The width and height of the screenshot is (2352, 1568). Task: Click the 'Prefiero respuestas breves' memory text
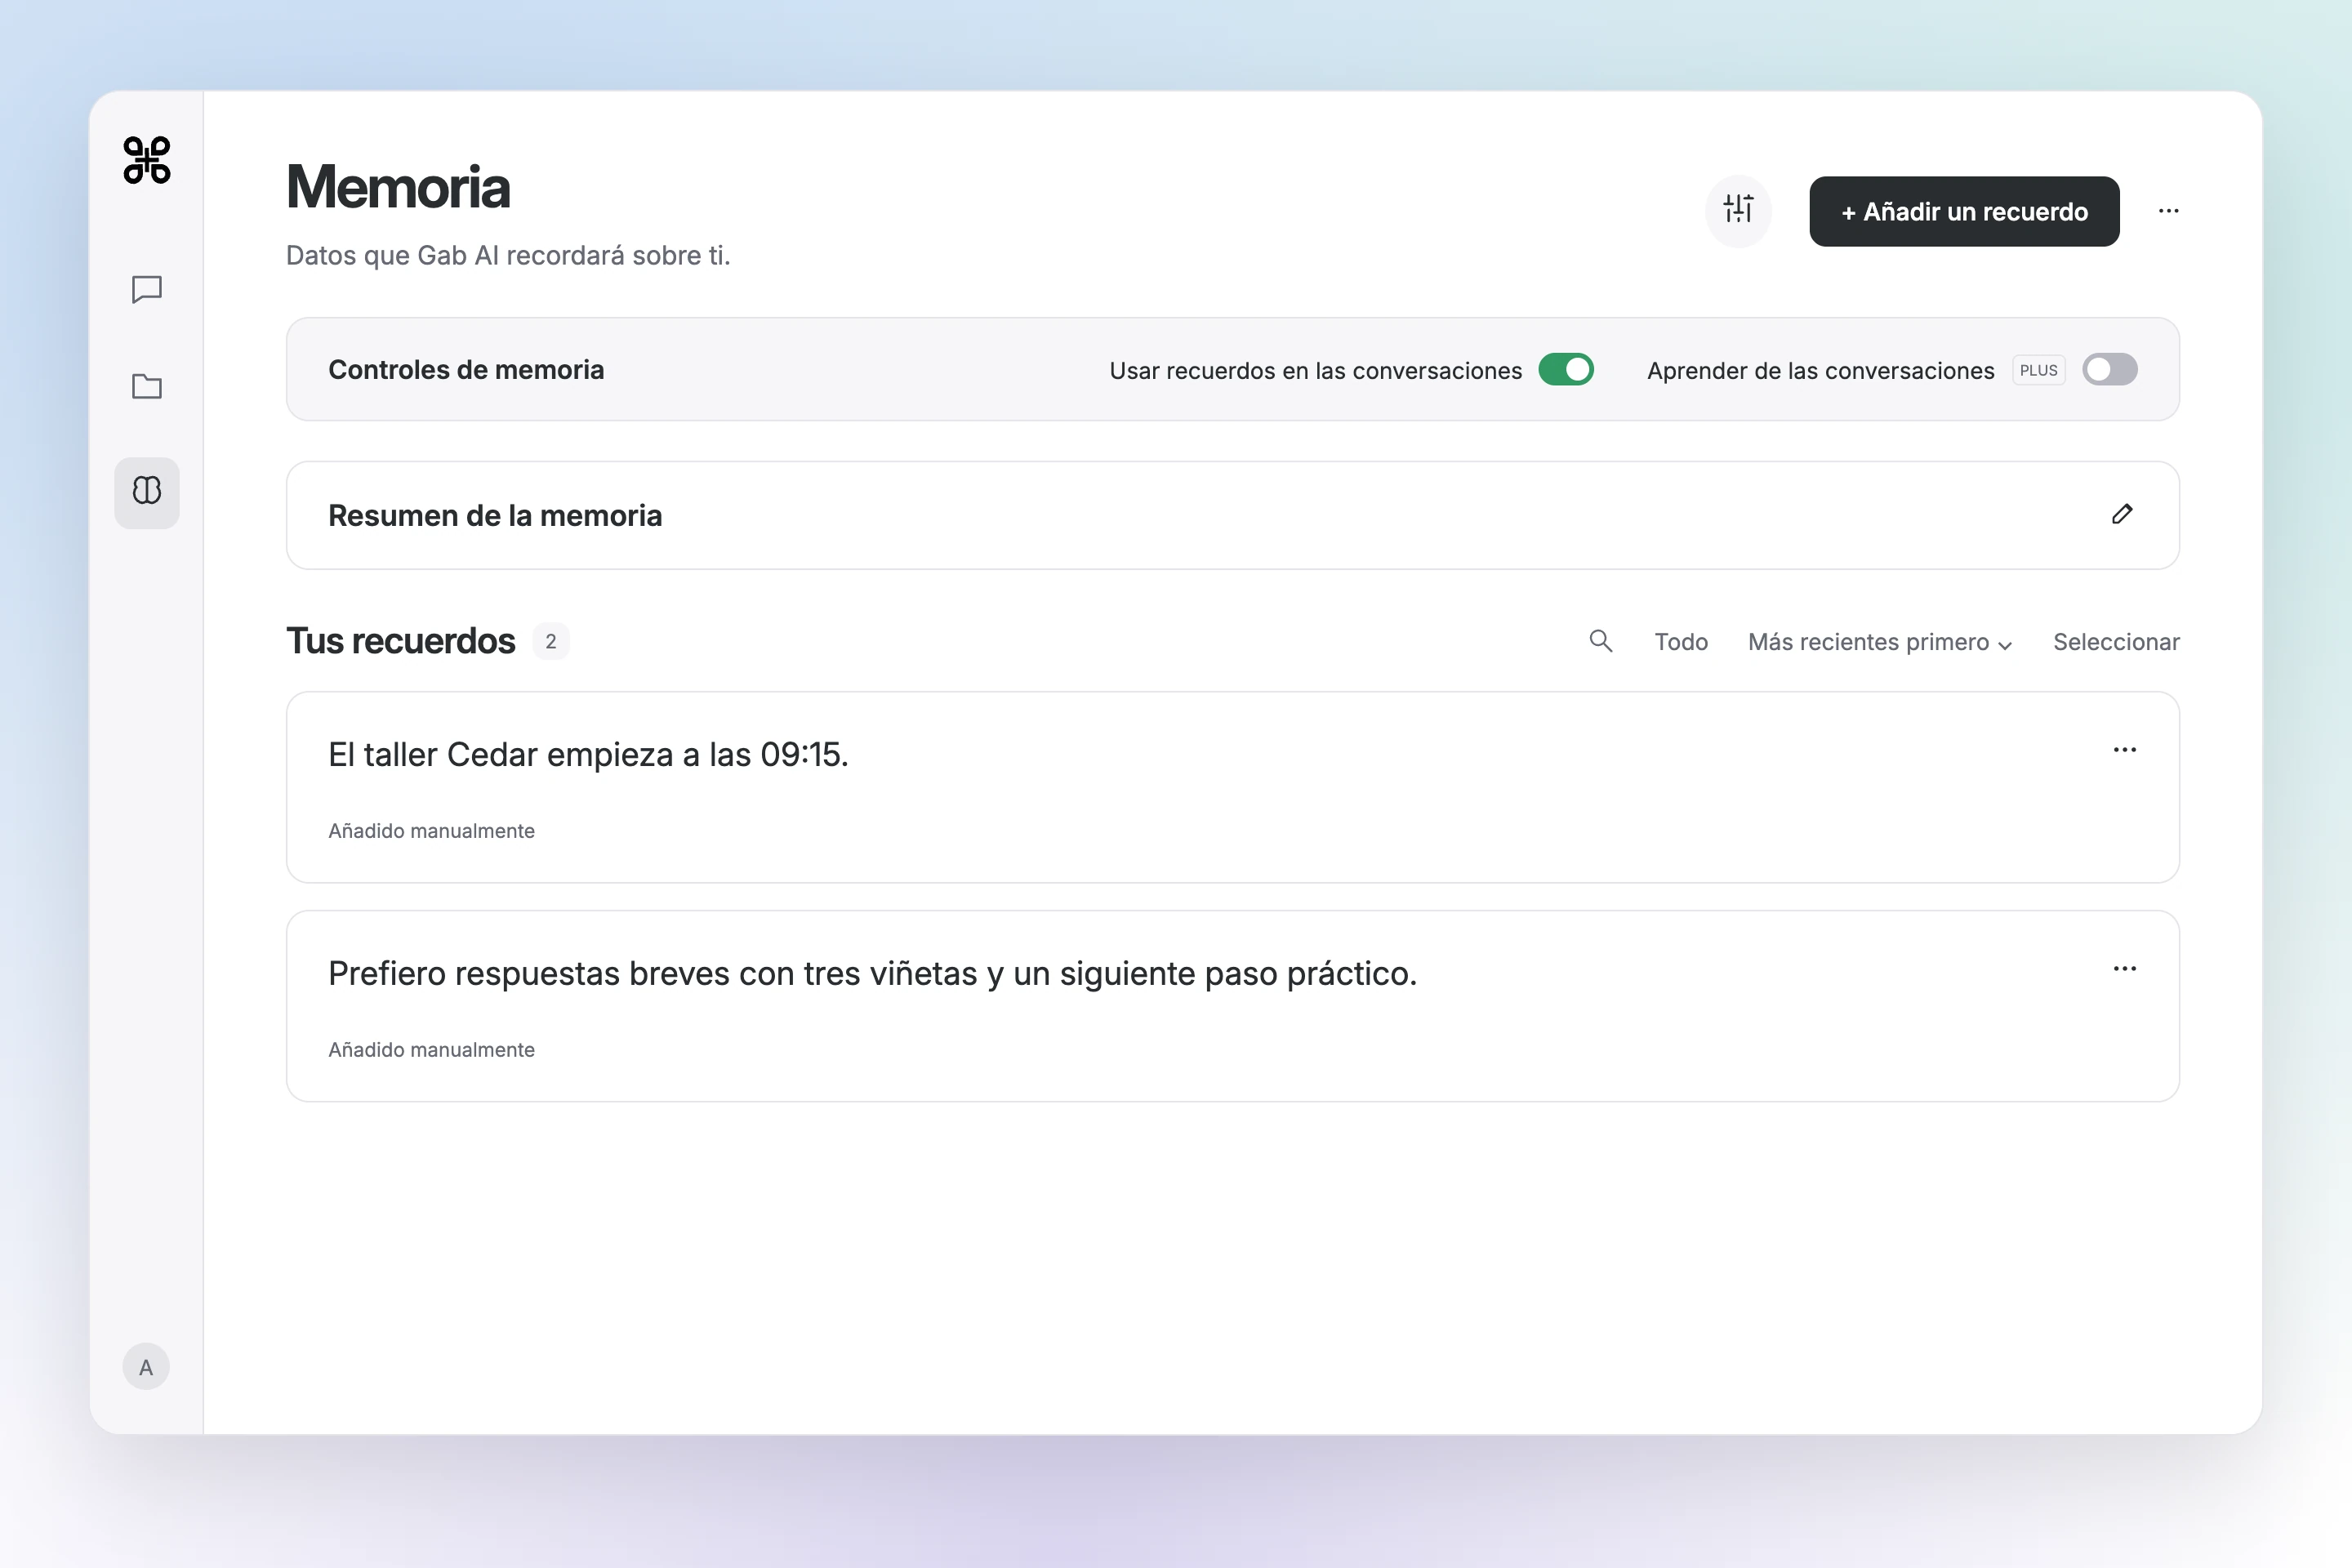872,973
